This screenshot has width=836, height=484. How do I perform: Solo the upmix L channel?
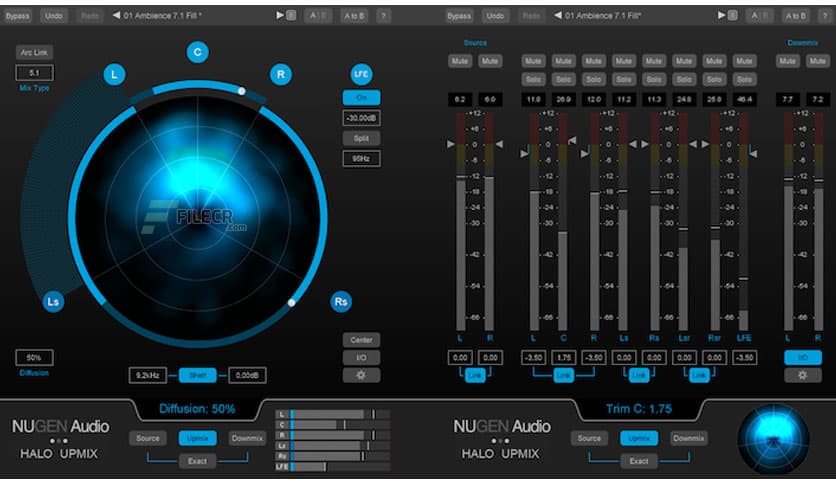tap(533, 79)
